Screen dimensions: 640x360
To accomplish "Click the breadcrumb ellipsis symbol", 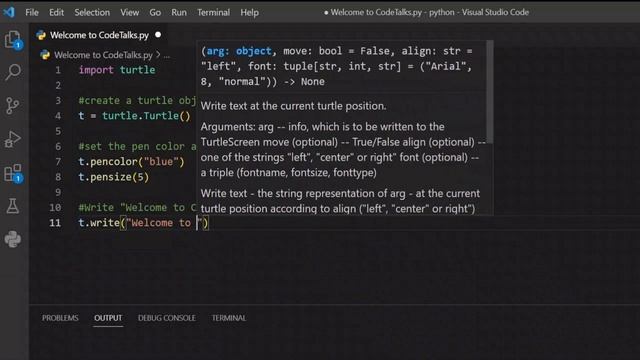I will tap(167, 56).
